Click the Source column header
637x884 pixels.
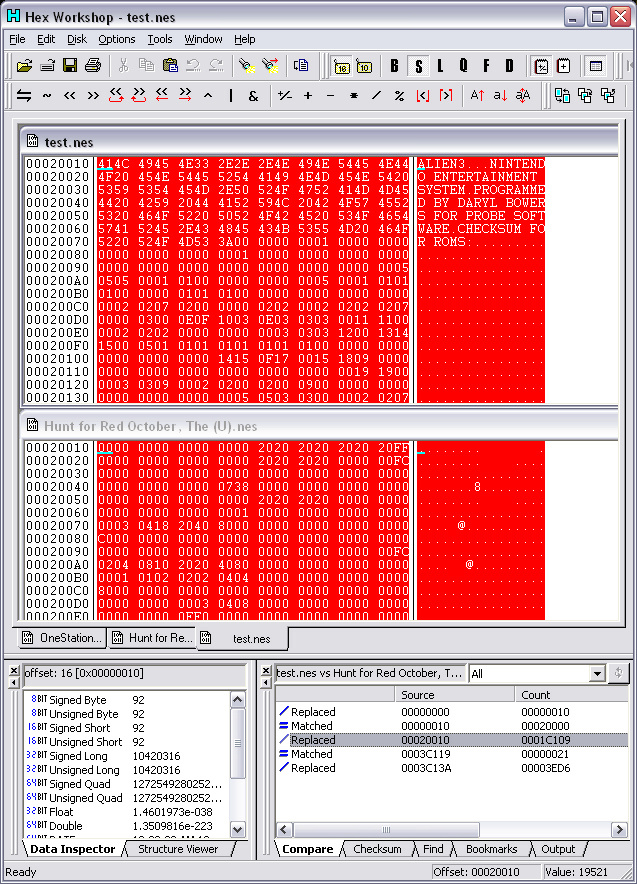pos(454,695)
